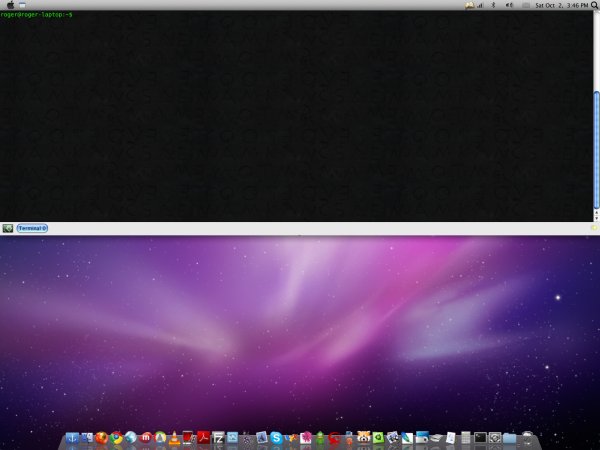Open the blue anchor icon in dock
600x450 pixels.
[x=72, y=438]
